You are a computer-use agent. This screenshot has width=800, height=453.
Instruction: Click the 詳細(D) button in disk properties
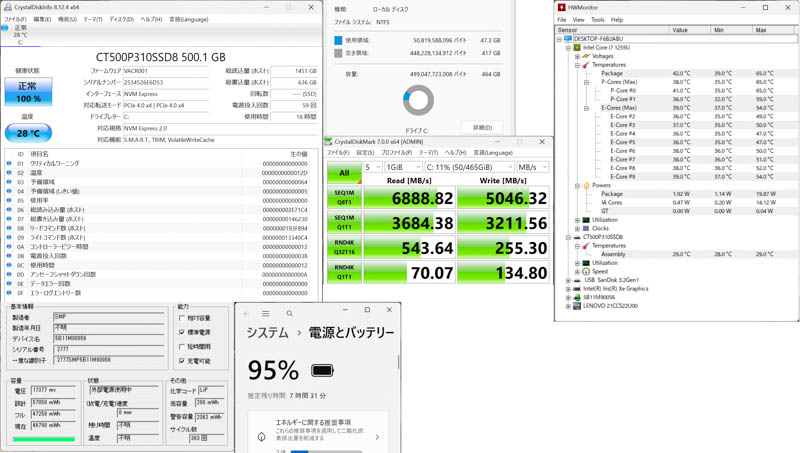pos(482,128)
